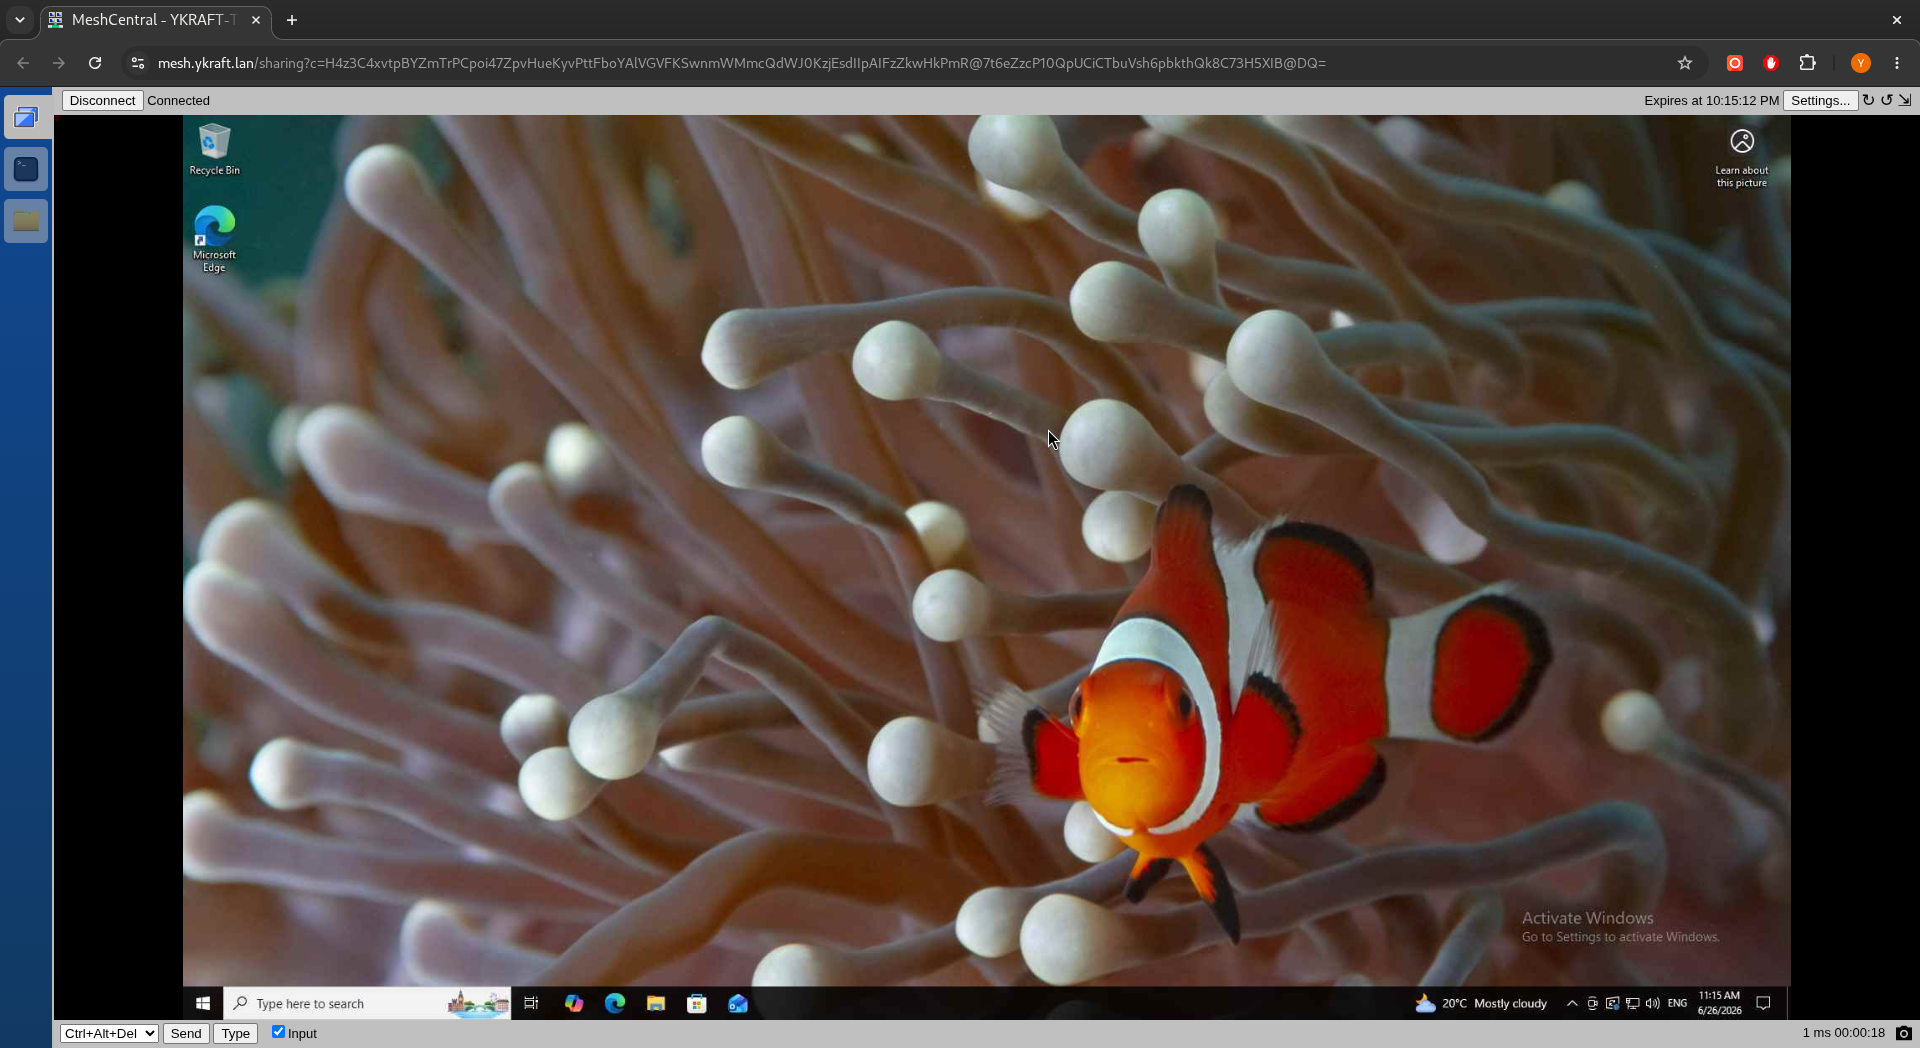The height and width of the screenshot is (1048, 1920).
Task: Go forward in browser history
Action: [59, 63]
